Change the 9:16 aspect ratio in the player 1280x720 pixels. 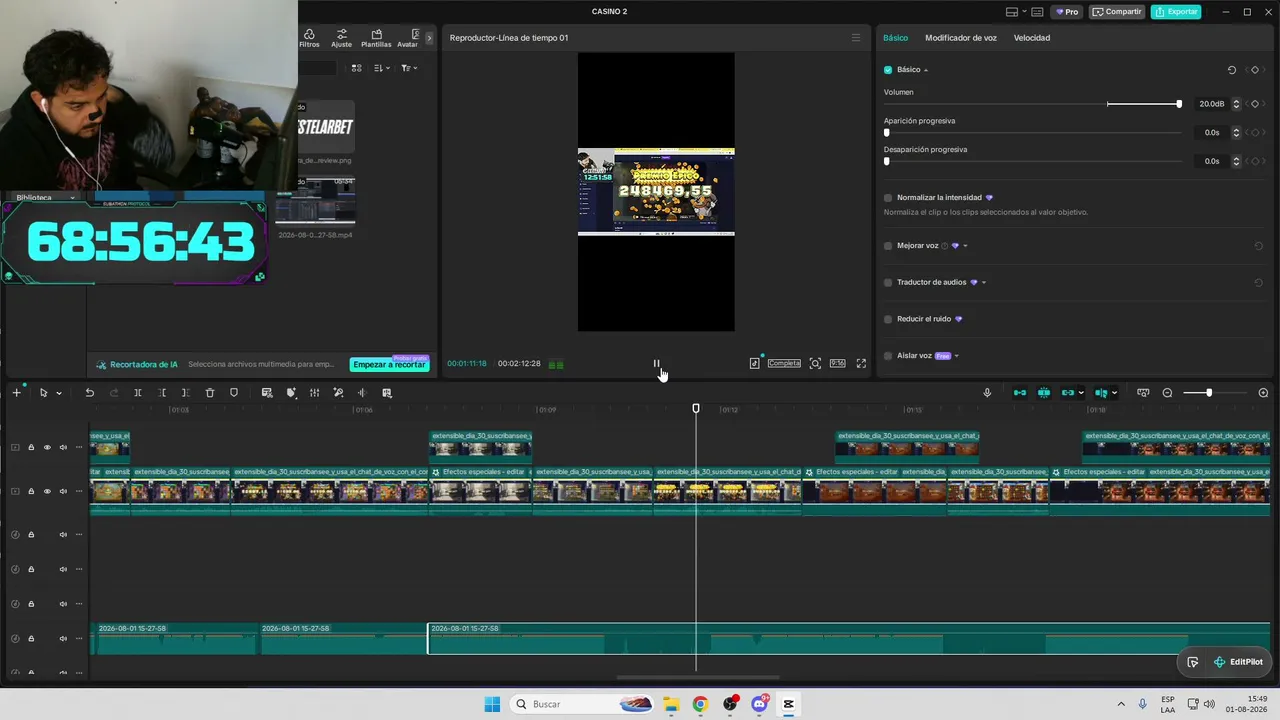pos(837,363)
